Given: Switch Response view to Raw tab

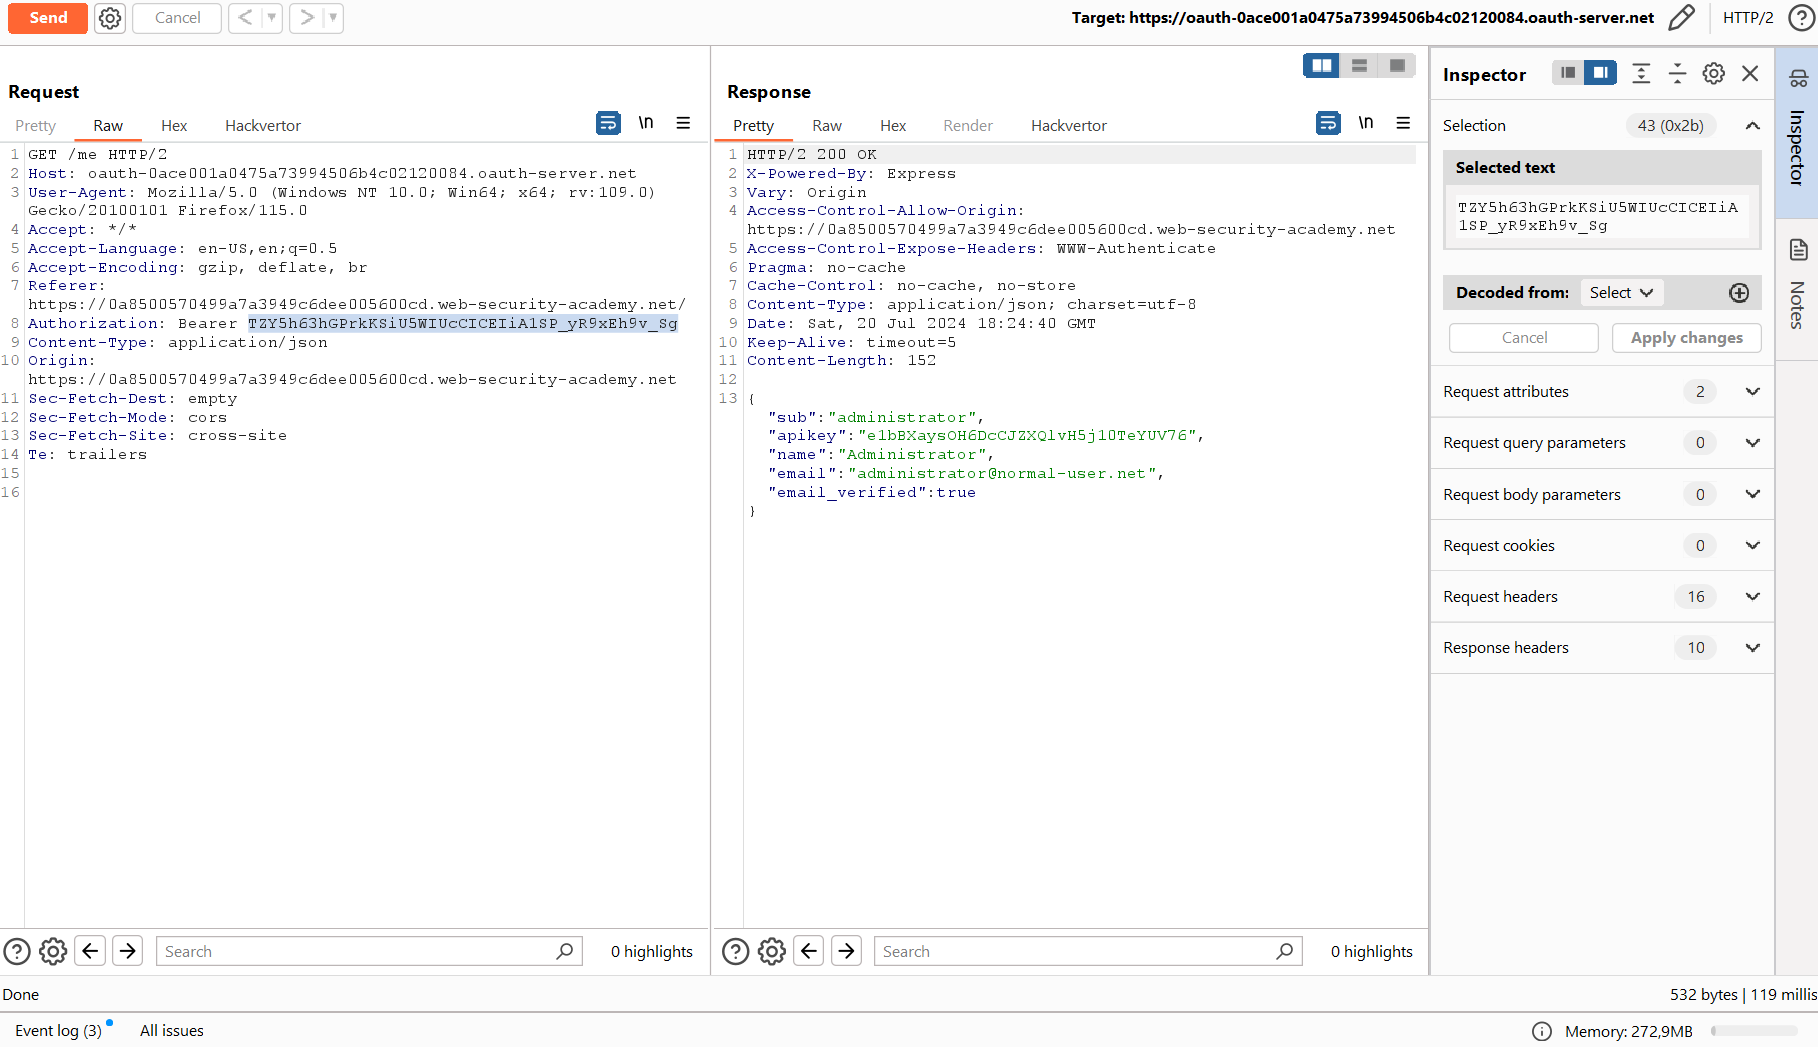Looking at the screenshot, I should [x=827, y=126].
